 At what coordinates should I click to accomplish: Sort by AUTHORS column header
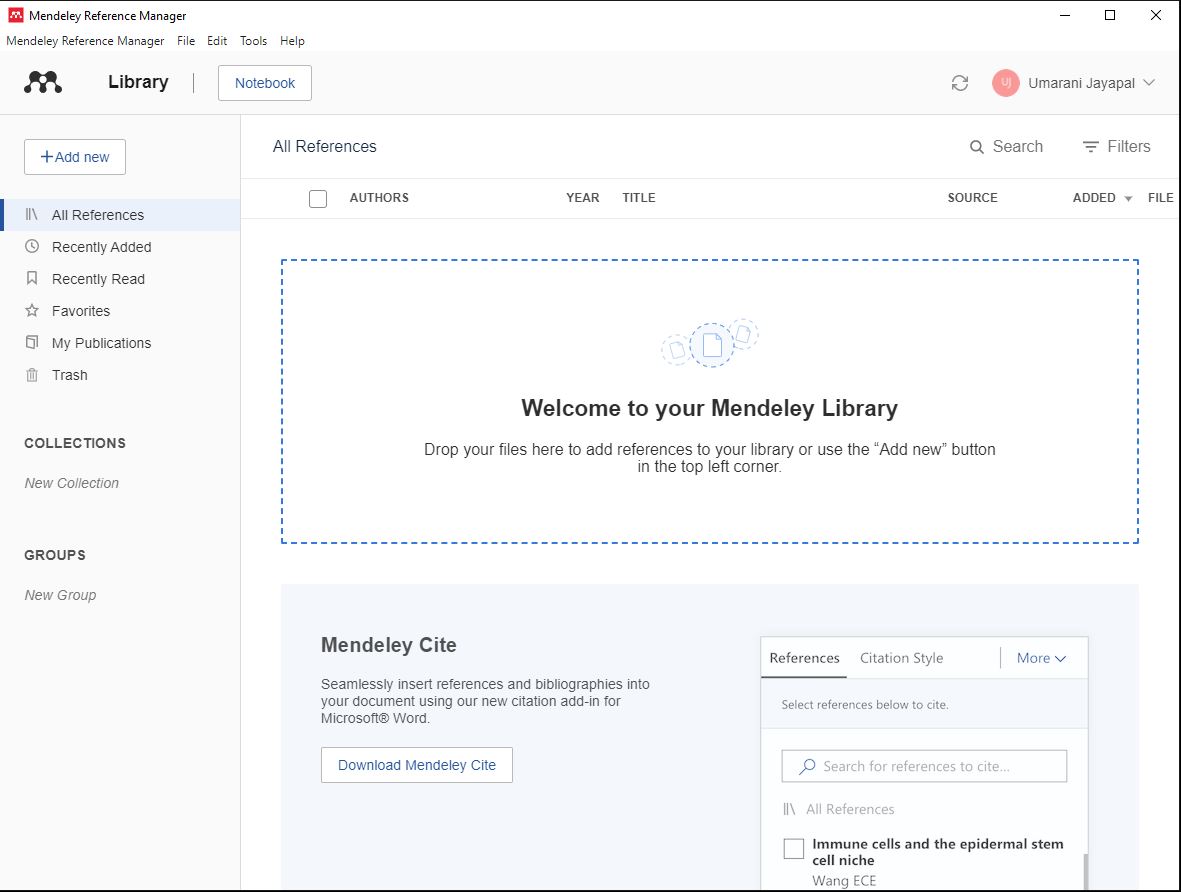pyautogui.click(x=379, y=198)
